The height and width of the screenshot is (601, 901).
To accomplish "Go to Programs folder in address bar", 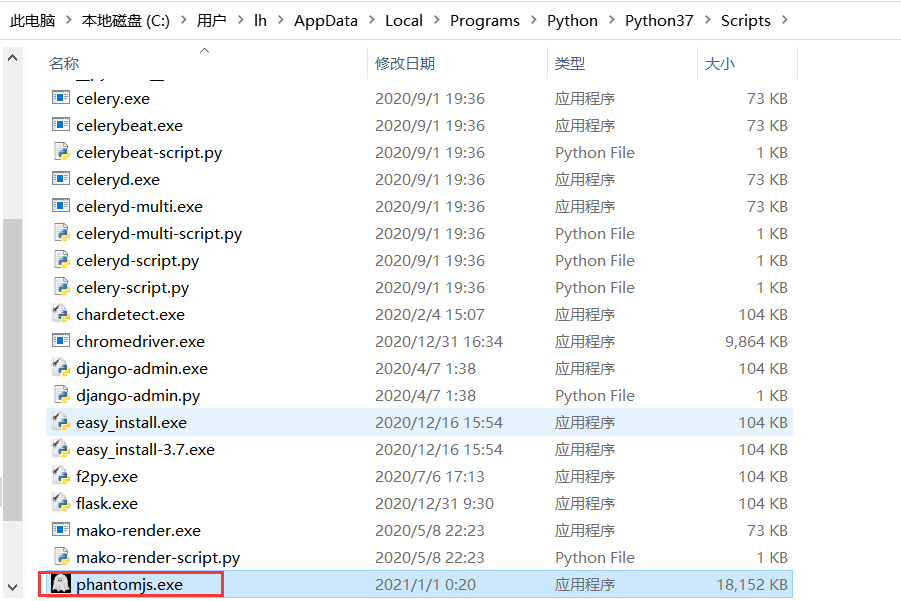I will 485,21.
